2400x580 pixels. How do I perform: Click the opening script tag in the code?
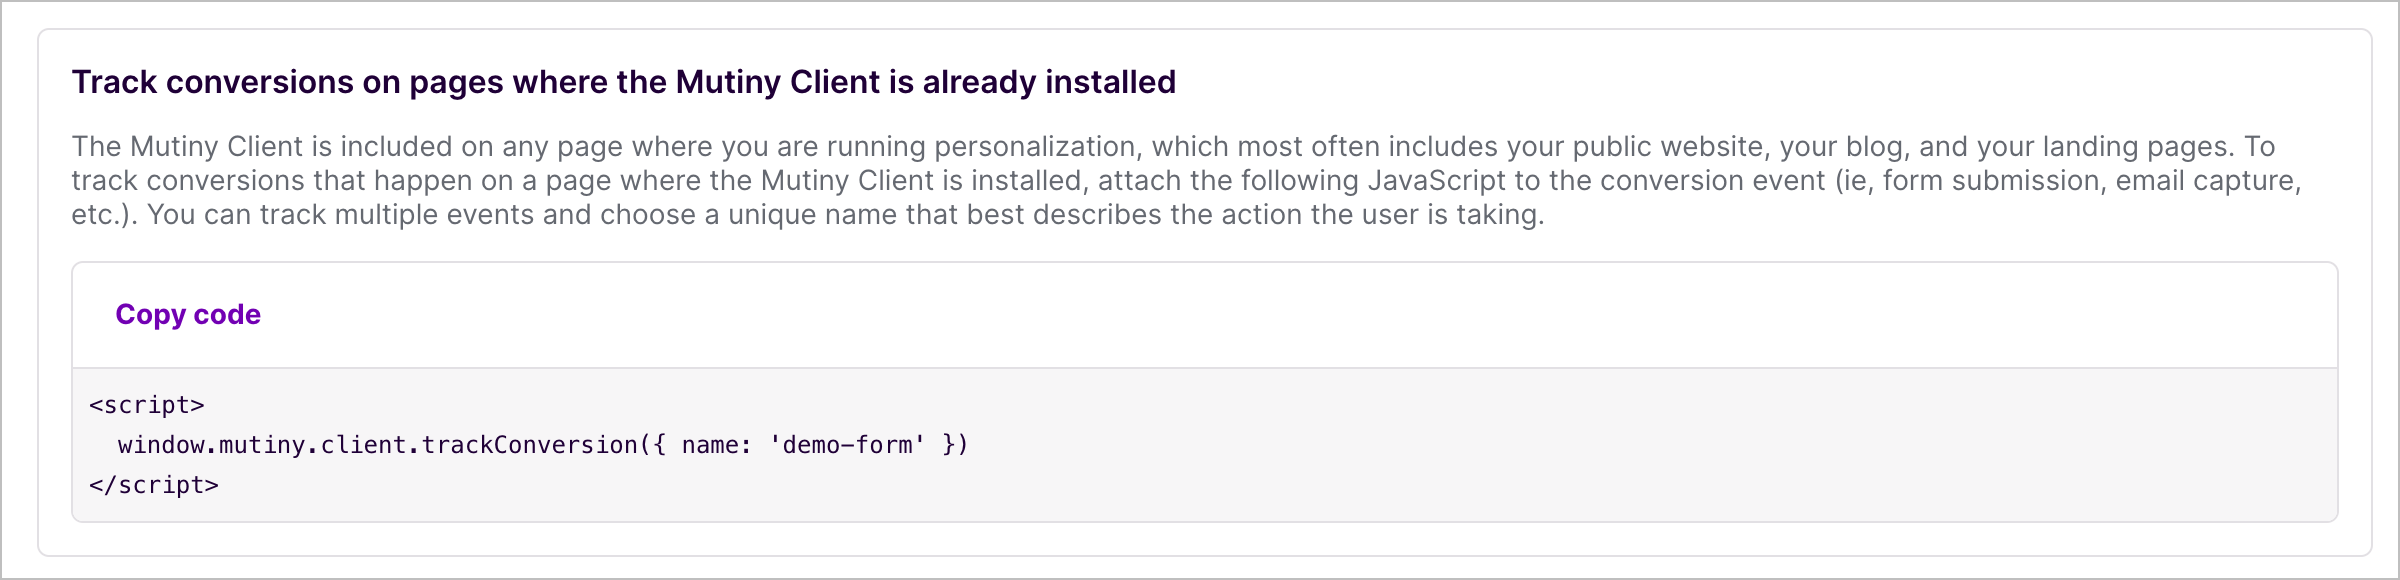coord(146,405)
